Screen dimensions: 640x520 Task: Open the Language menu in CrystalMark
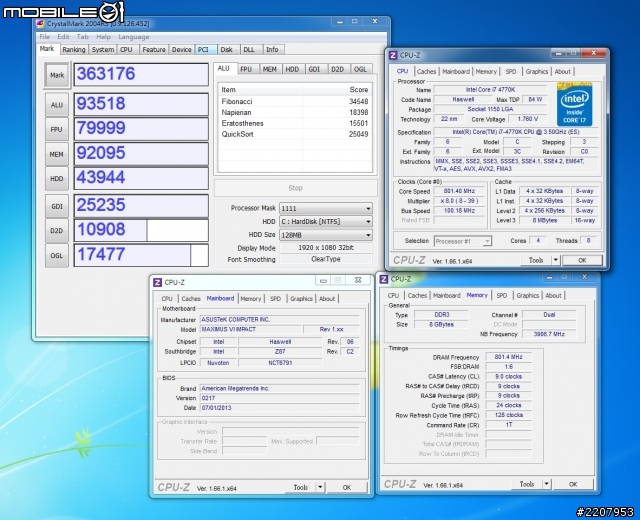134,37
